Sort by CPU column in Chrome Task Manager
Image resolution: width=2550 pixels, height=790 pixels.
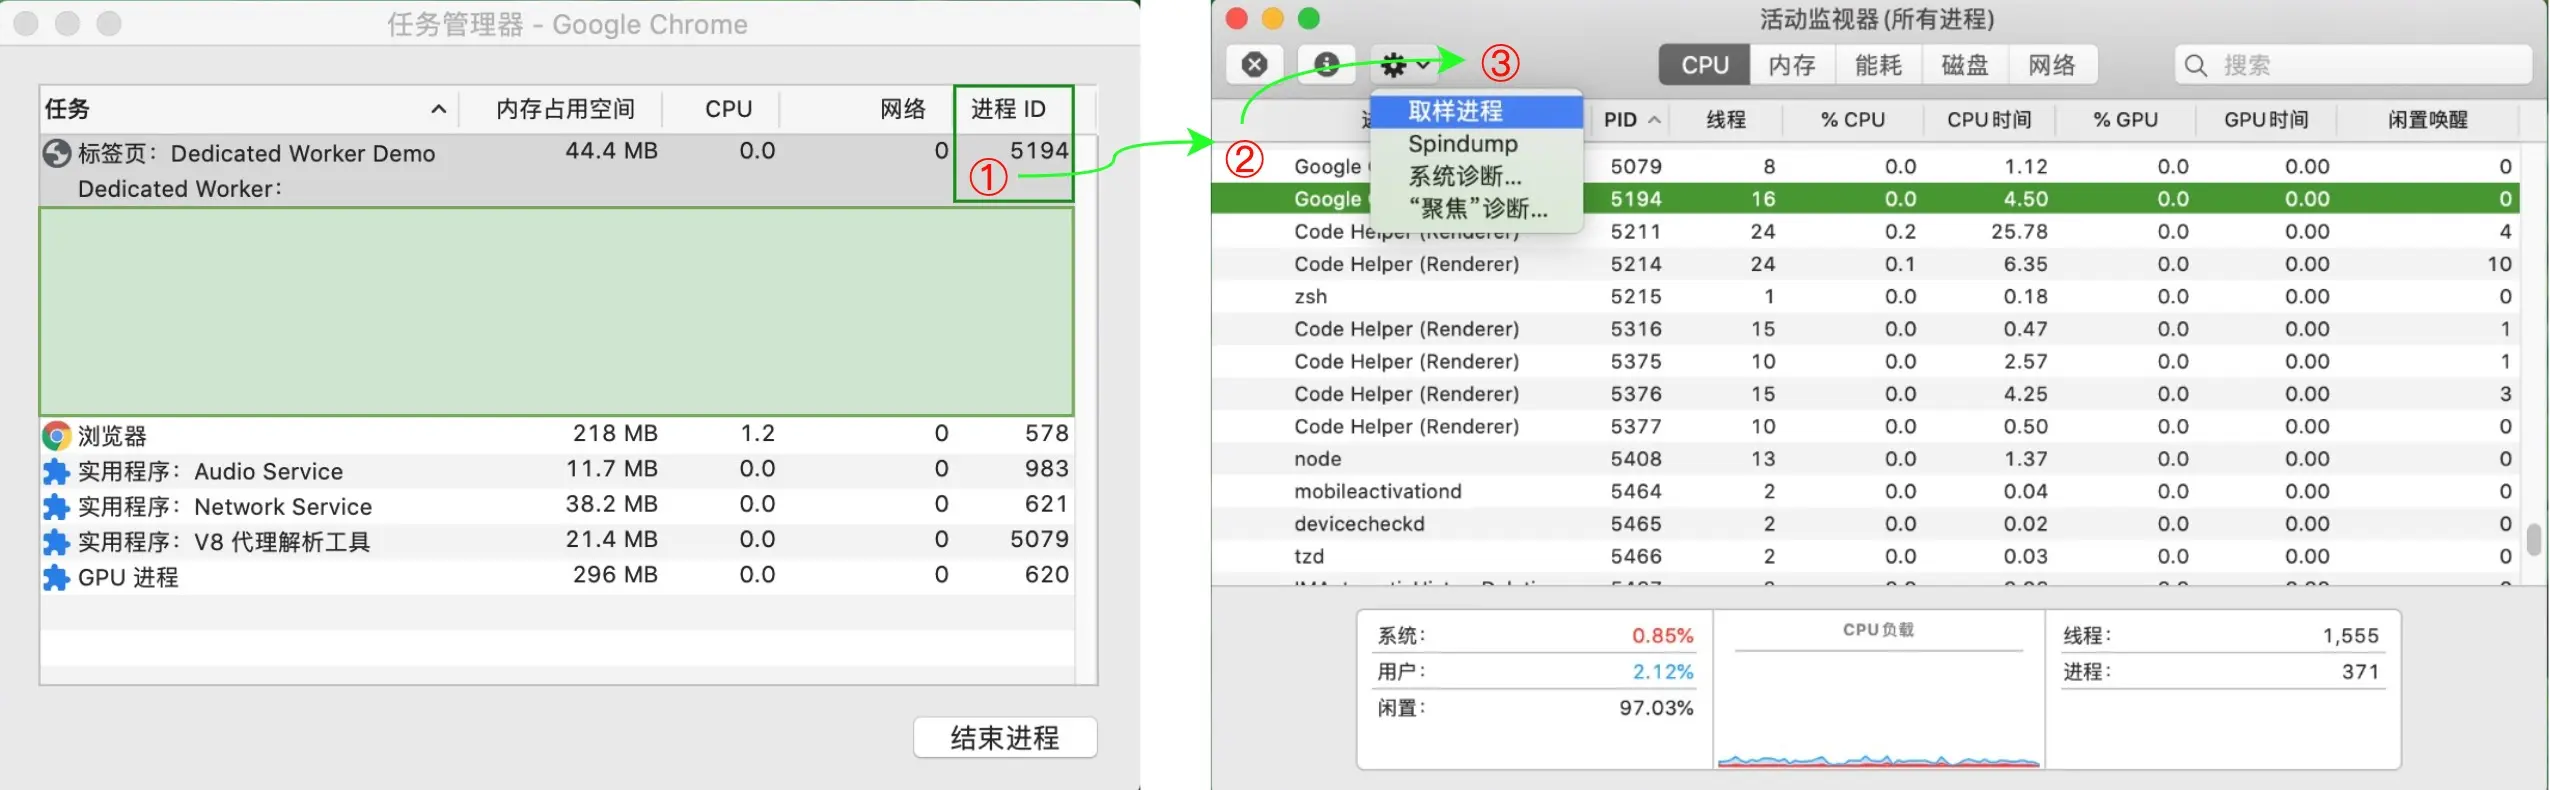click(x=728, y=109)
